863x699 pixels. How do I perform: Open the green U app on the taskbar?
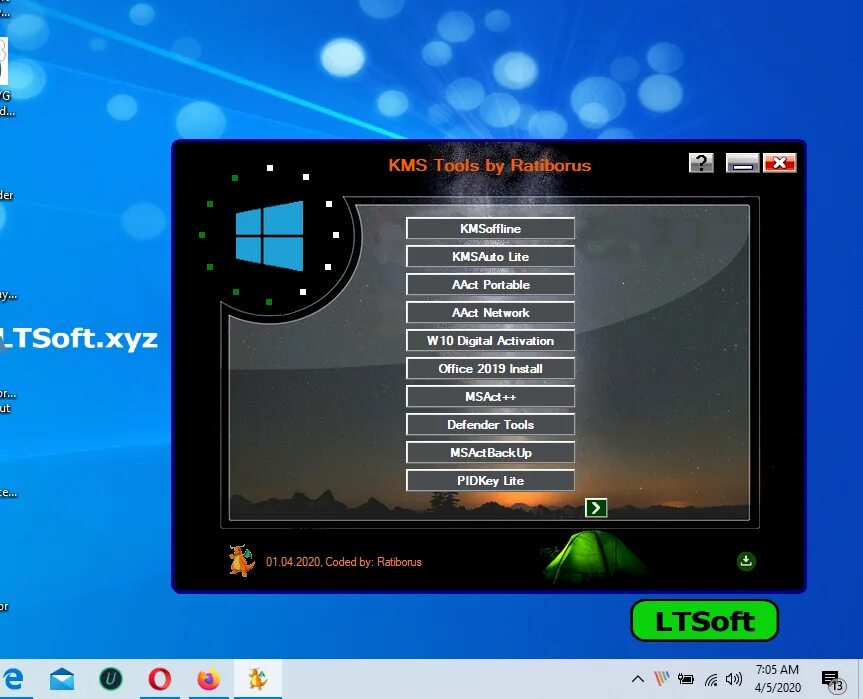tap(111, 679)
